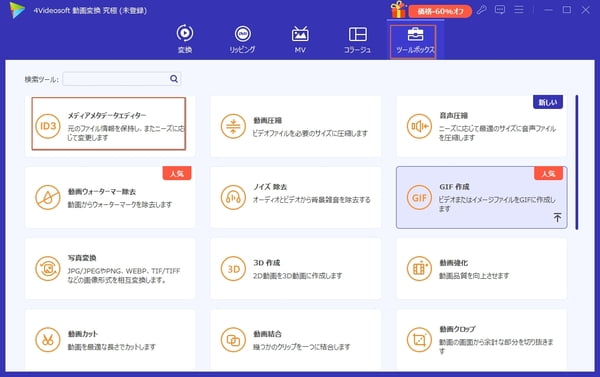Switch to the 変換 converter tab
This screenshot has width=600, height=377.
[185, 39]
